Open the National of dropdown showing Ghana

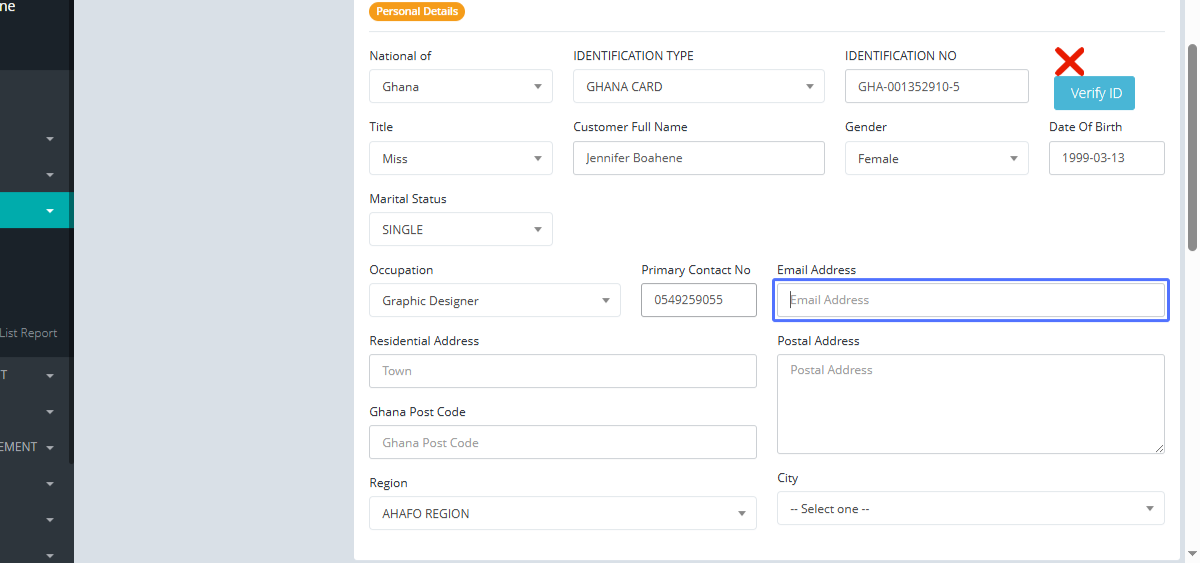460,86
